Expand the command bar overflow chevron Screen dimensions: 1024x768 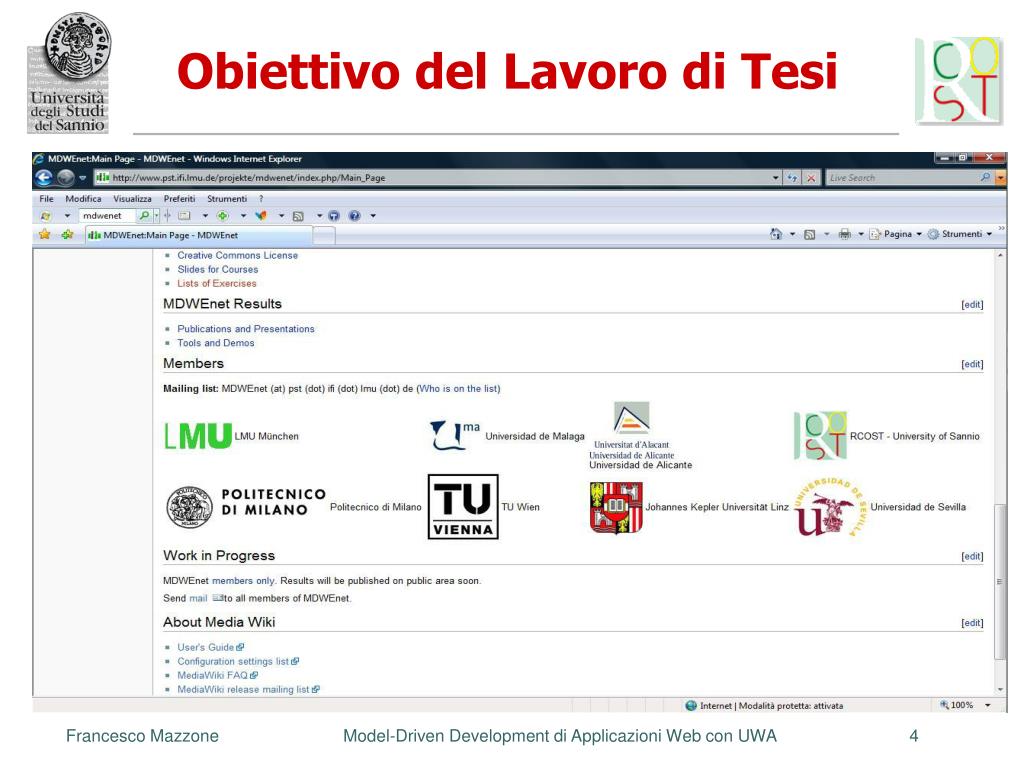pos(1001,228)
